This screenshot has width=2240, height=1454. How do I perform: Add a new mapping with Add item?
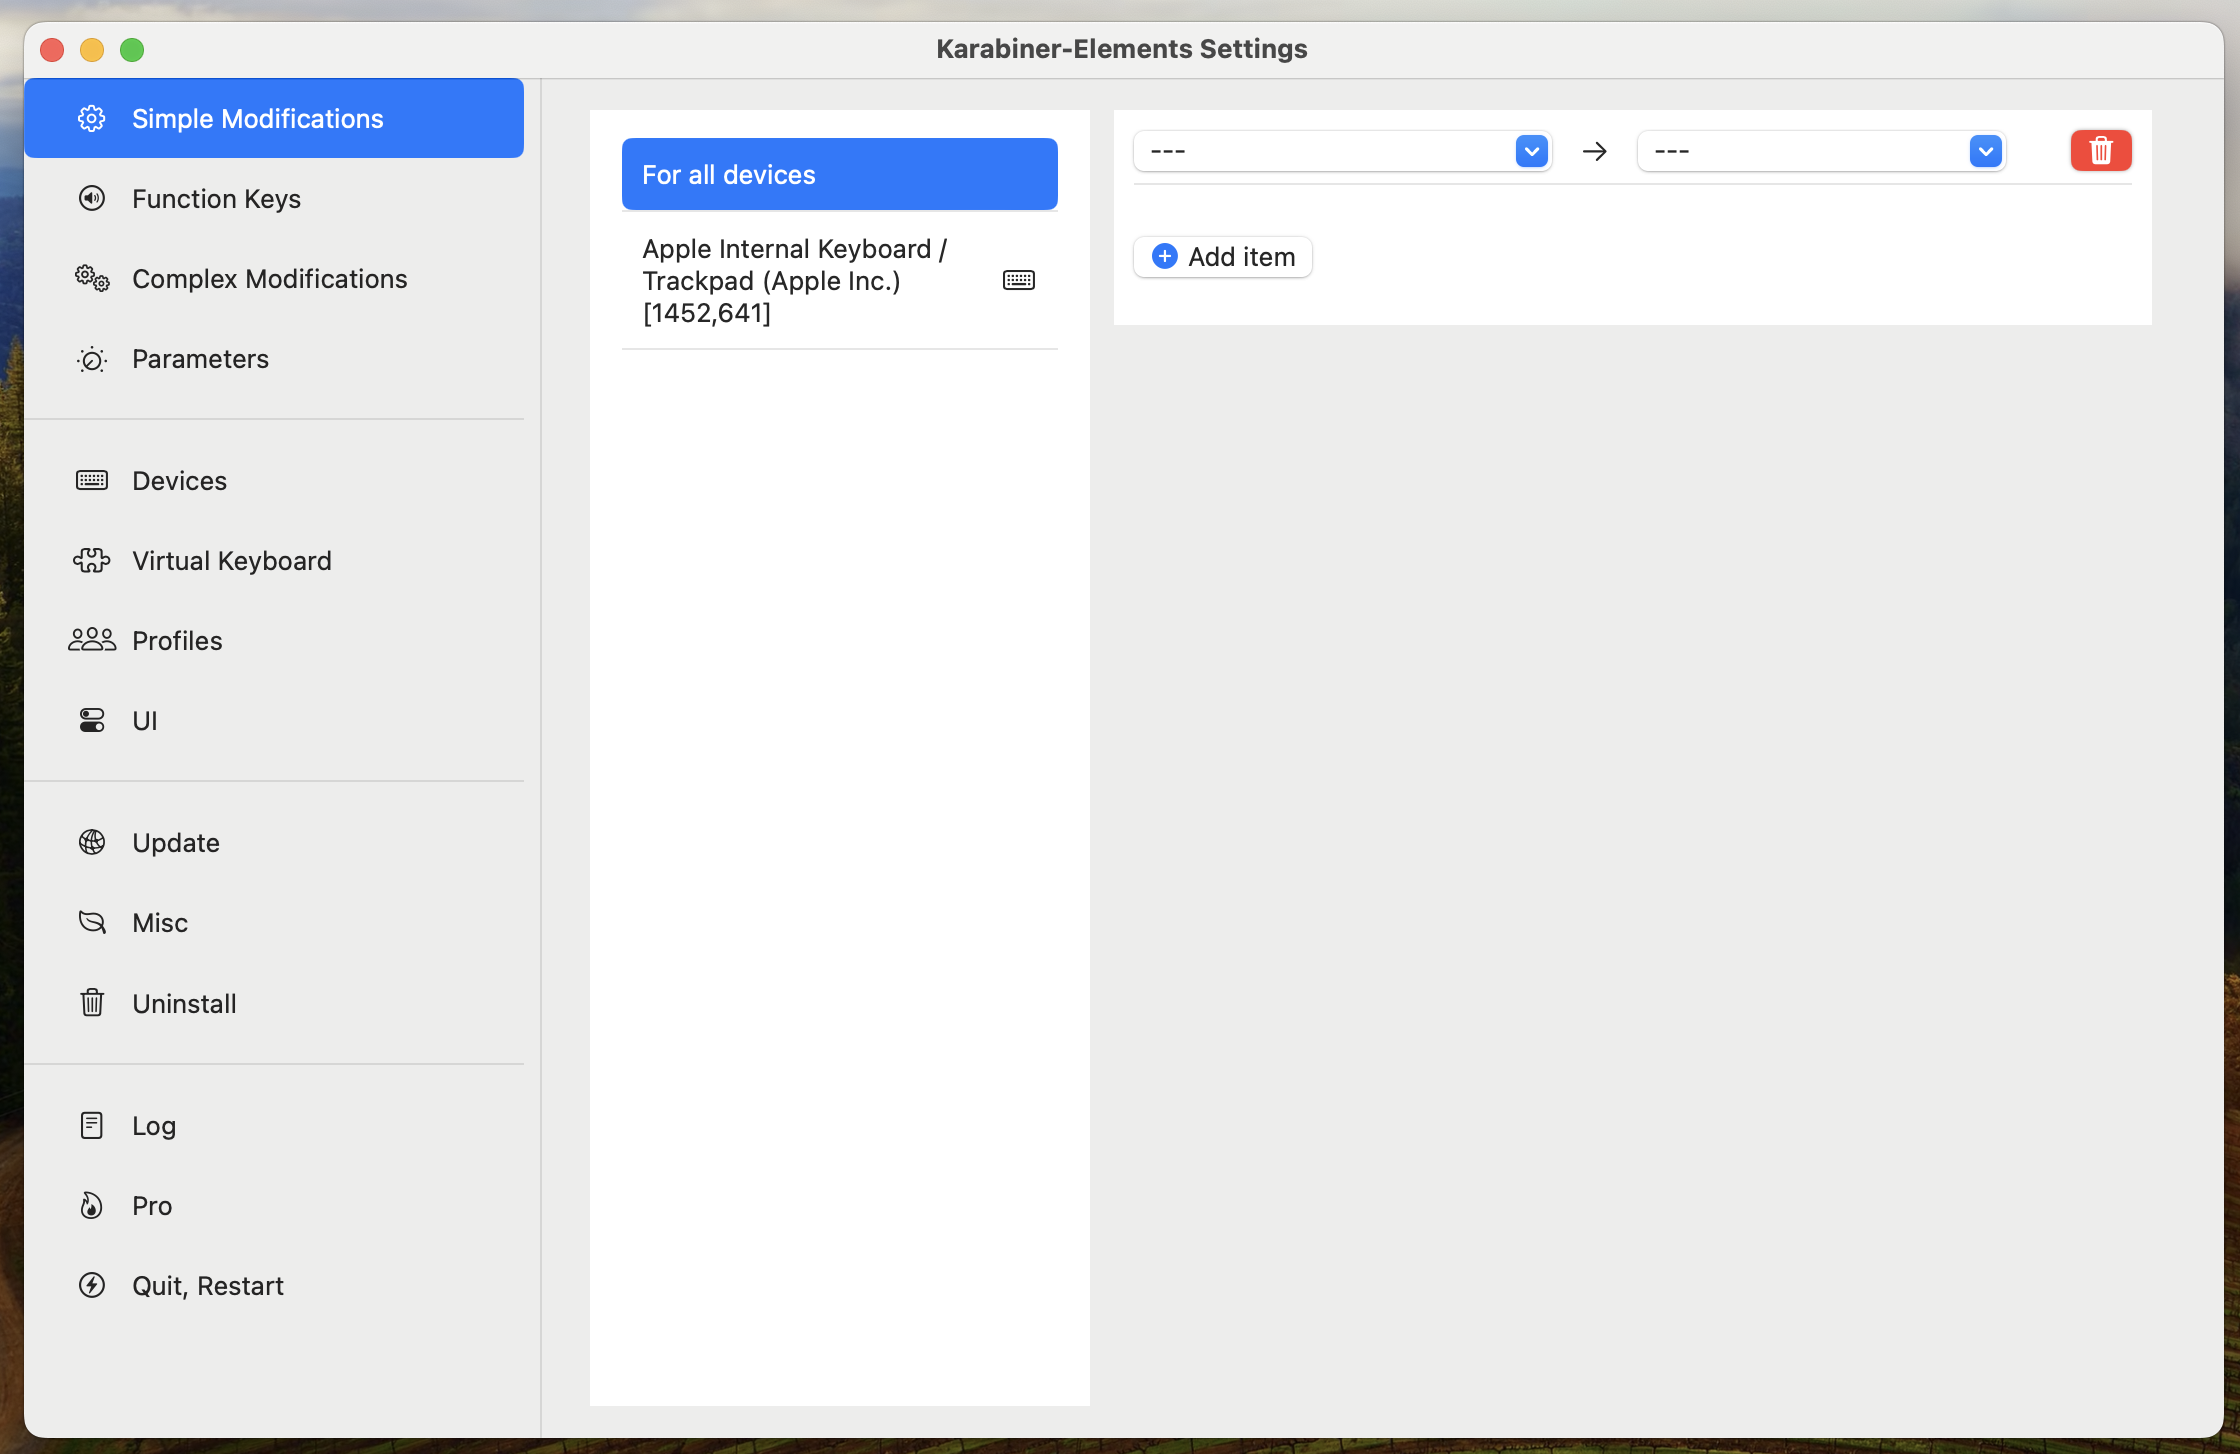(1223, 256)
